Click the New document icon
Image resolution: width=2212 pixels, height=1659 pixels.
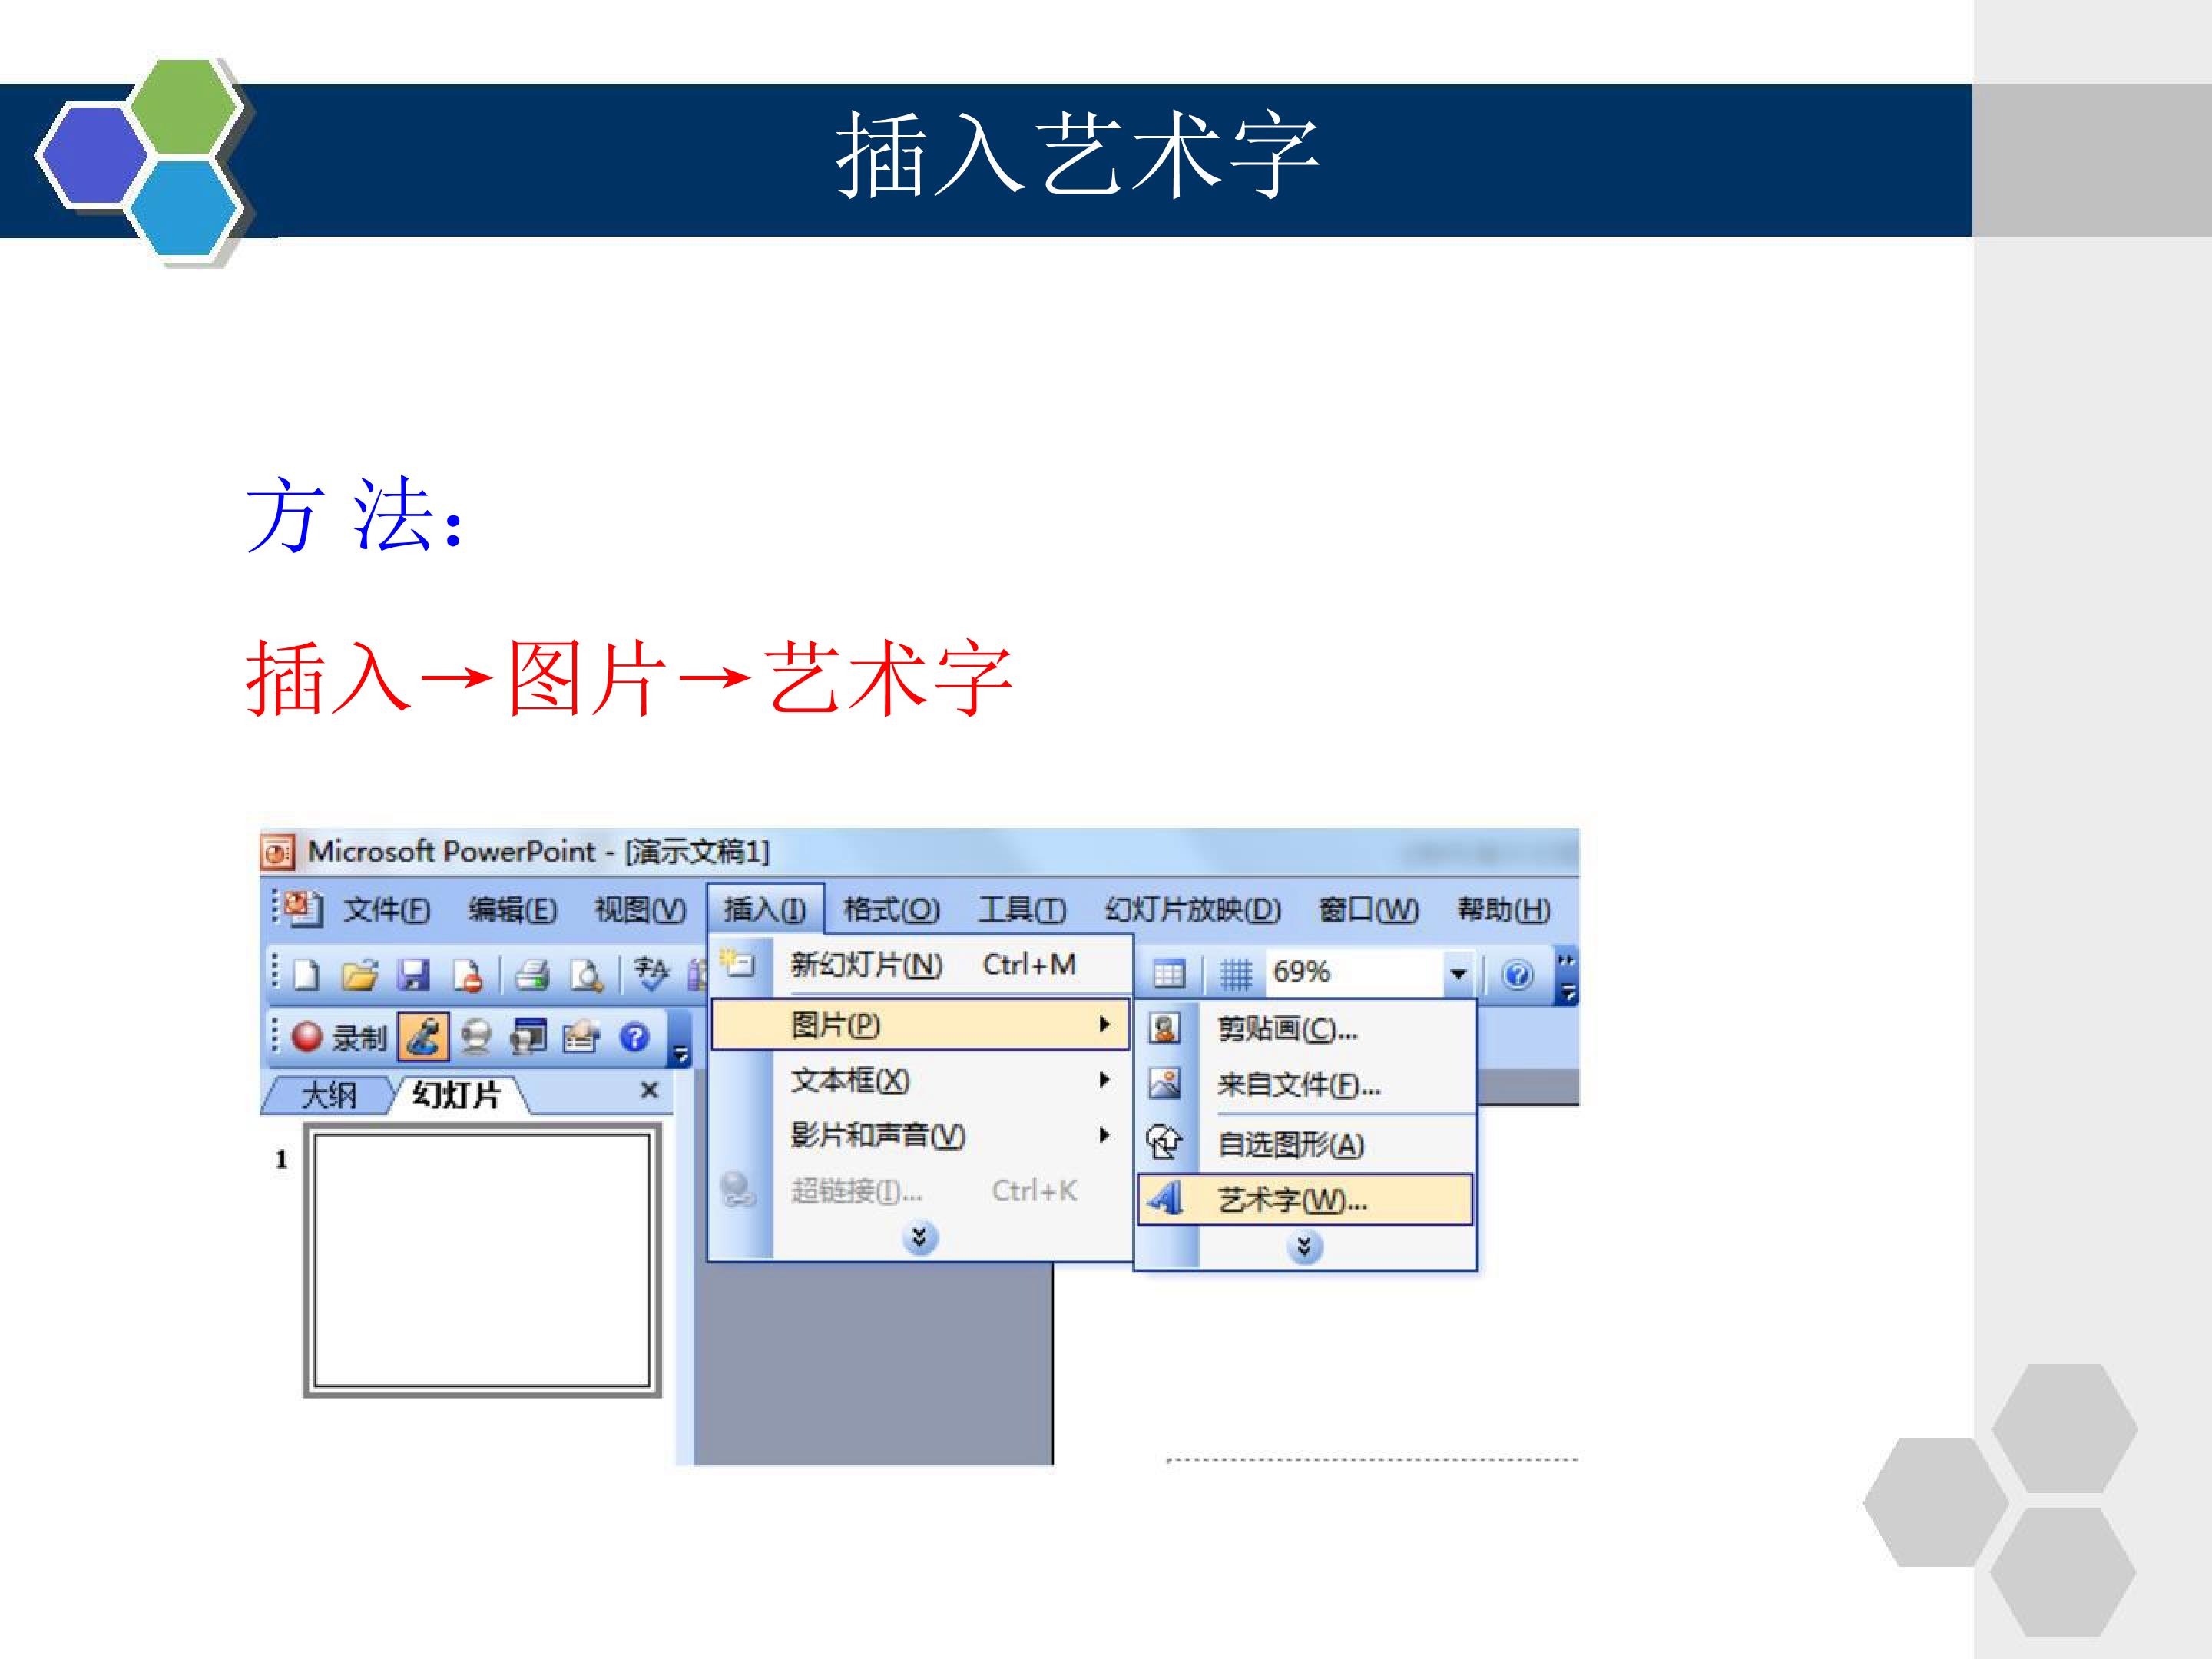[307, 974]
